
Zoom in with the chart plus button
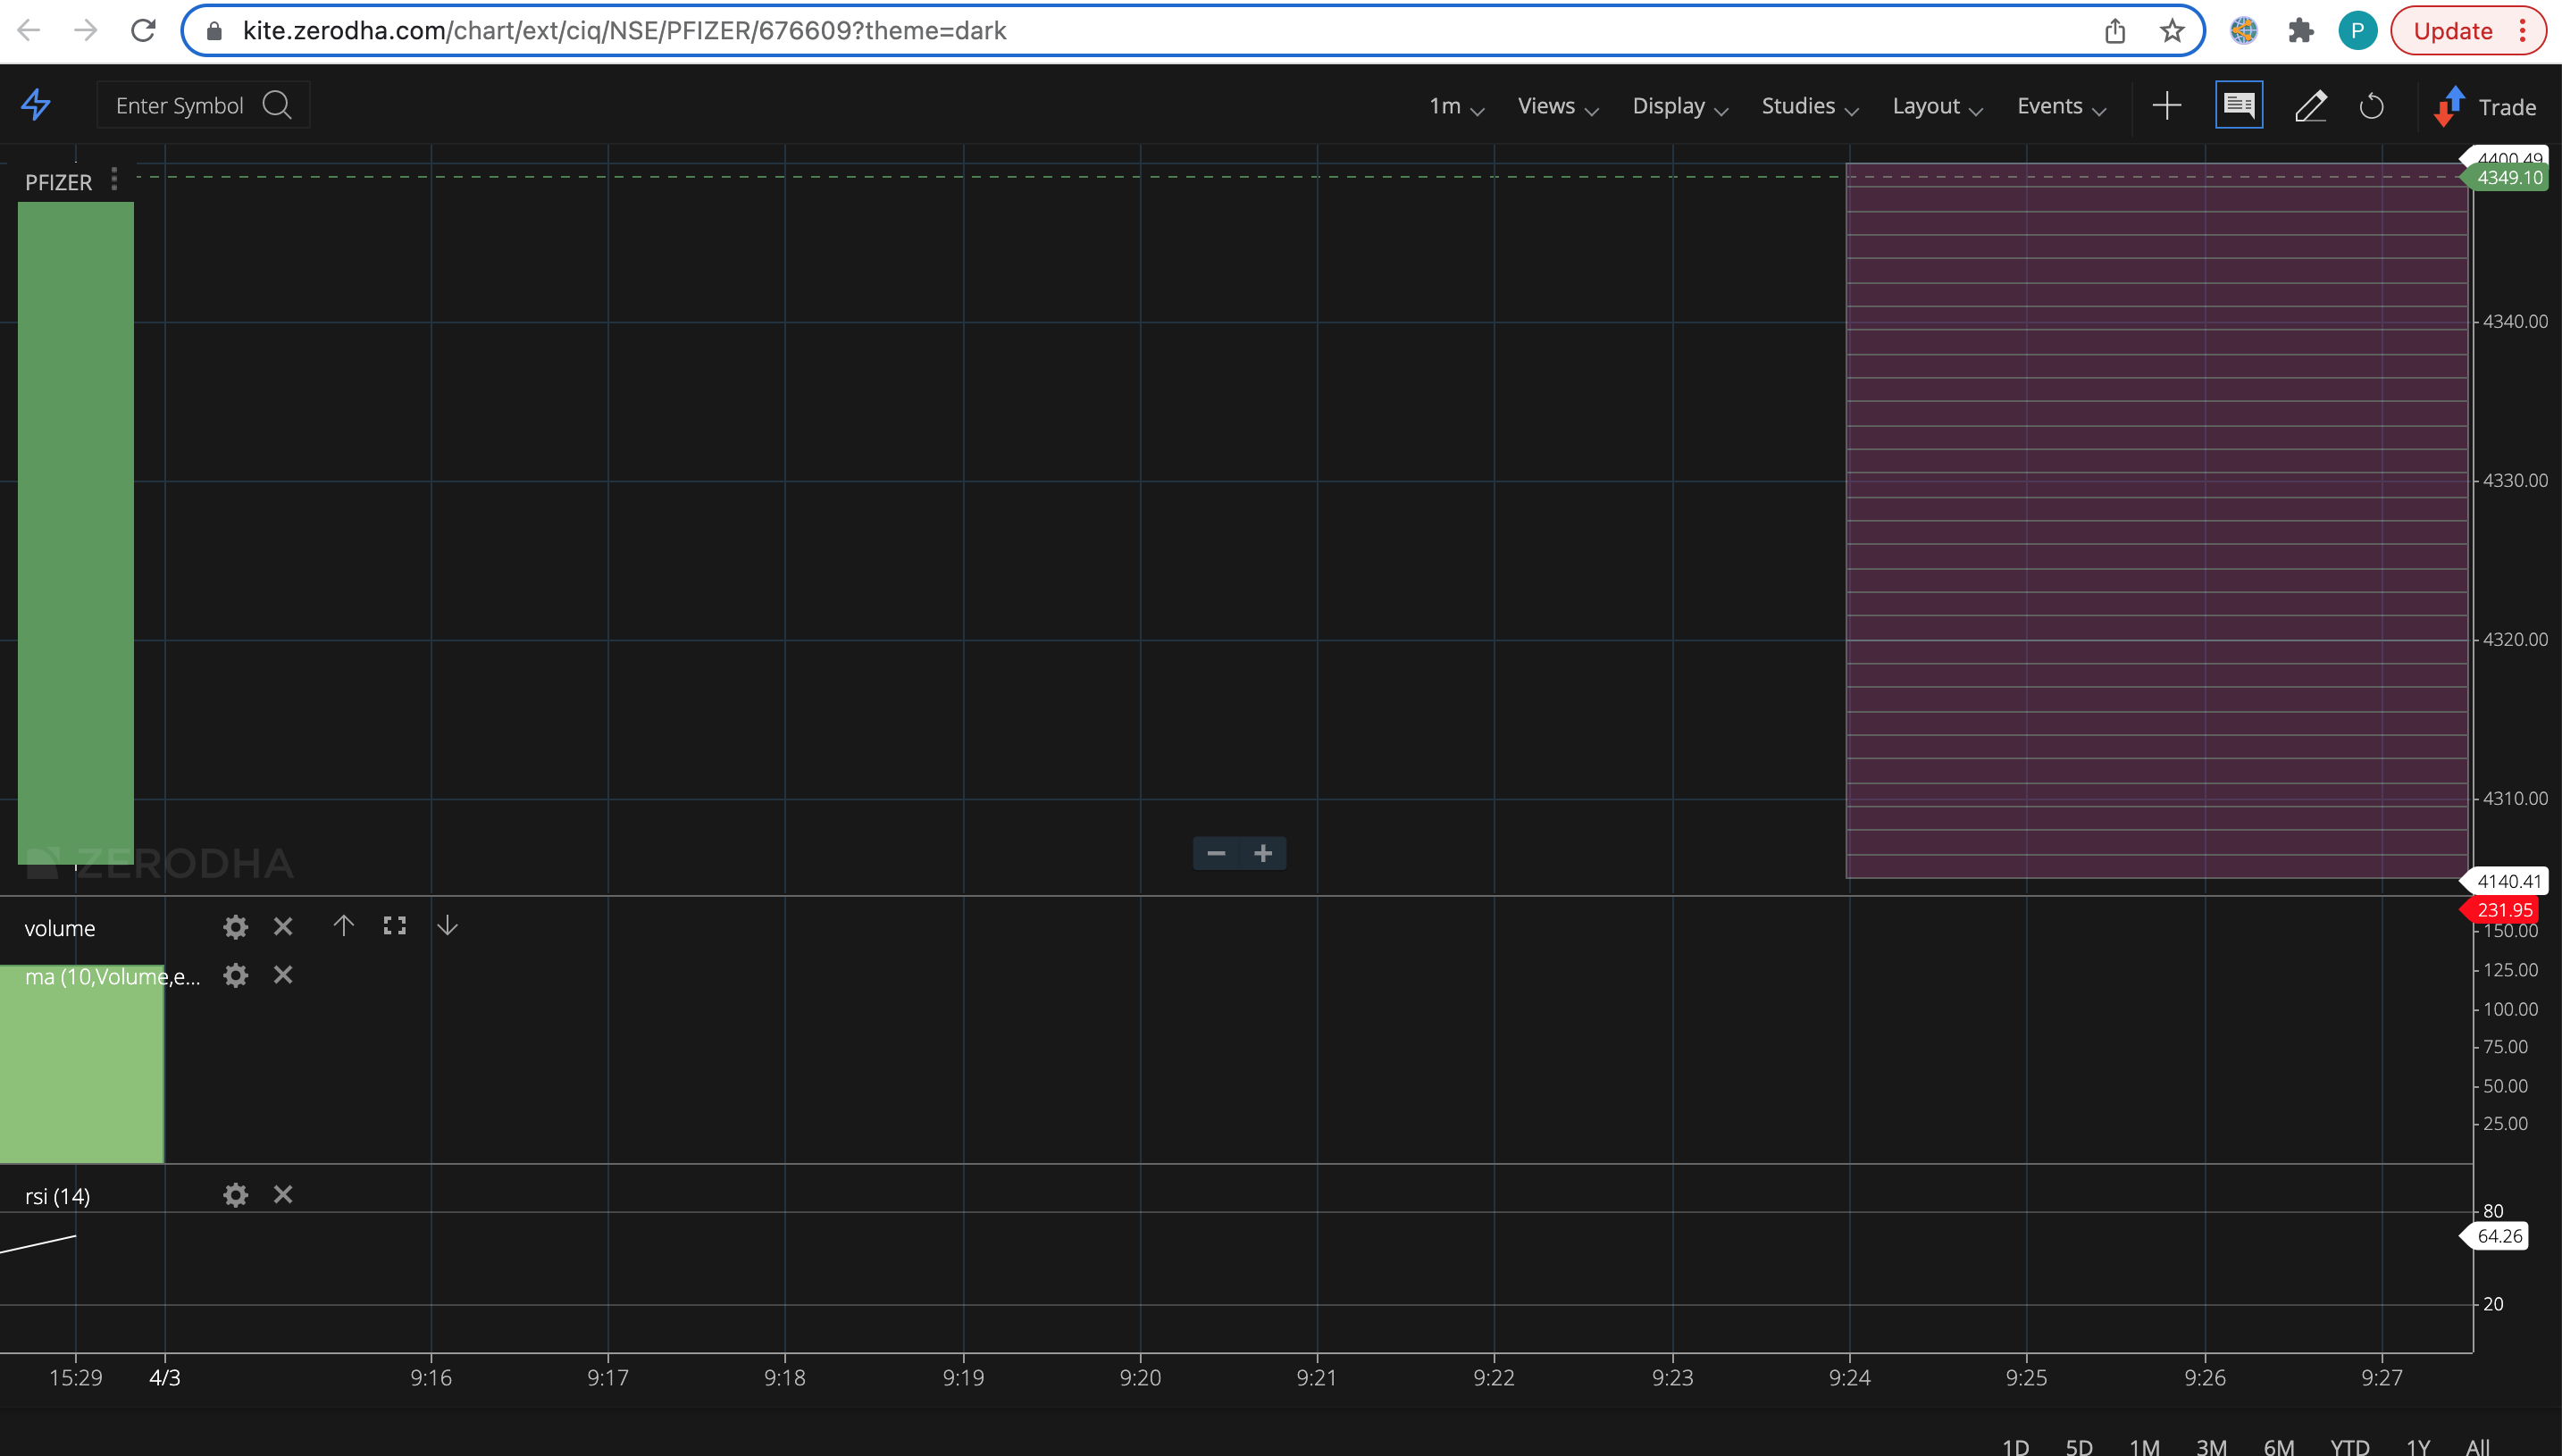pos(1263,853)
